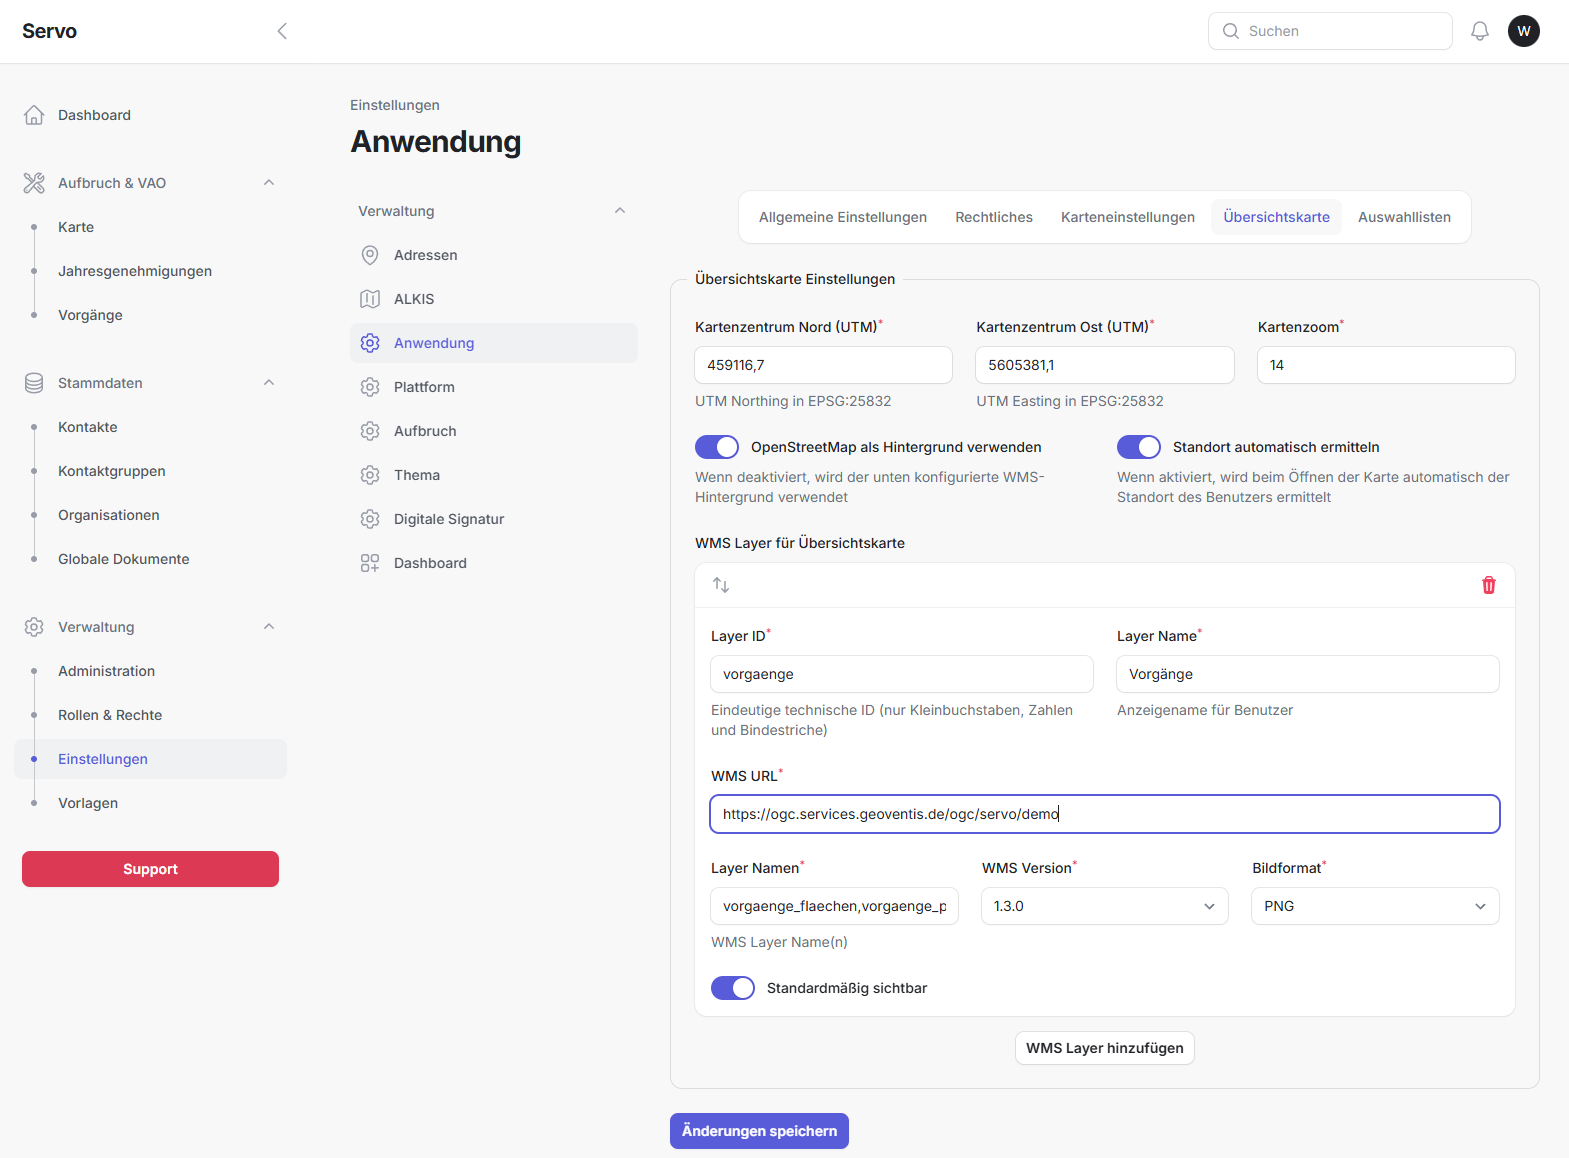Image resolution: width=1569 pixels, height=1158 pixels.
Task: Turn off Standort automatisch ermitteln switch
Action: coord(1139,447)
